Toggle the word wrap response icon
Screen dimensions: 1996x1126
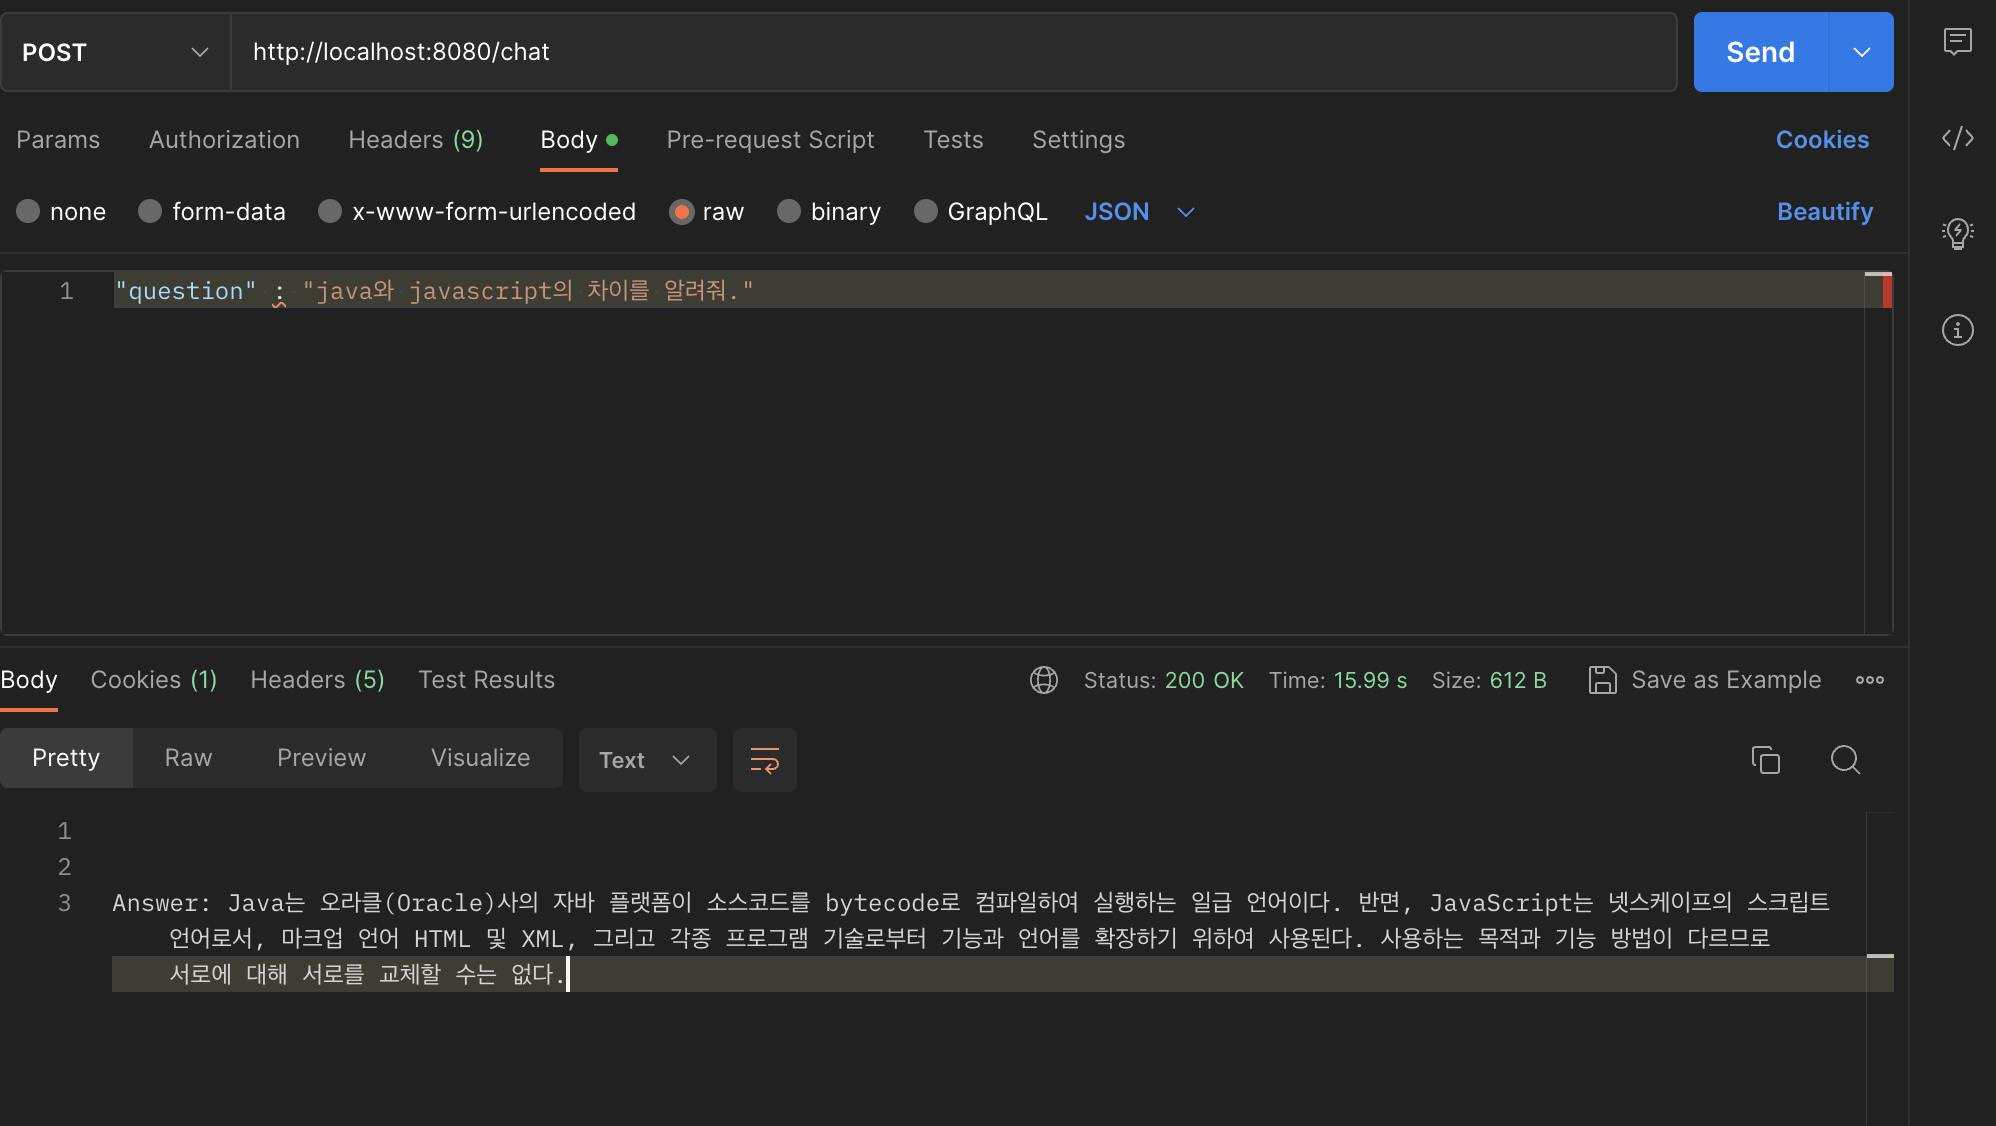pos(764,760)
